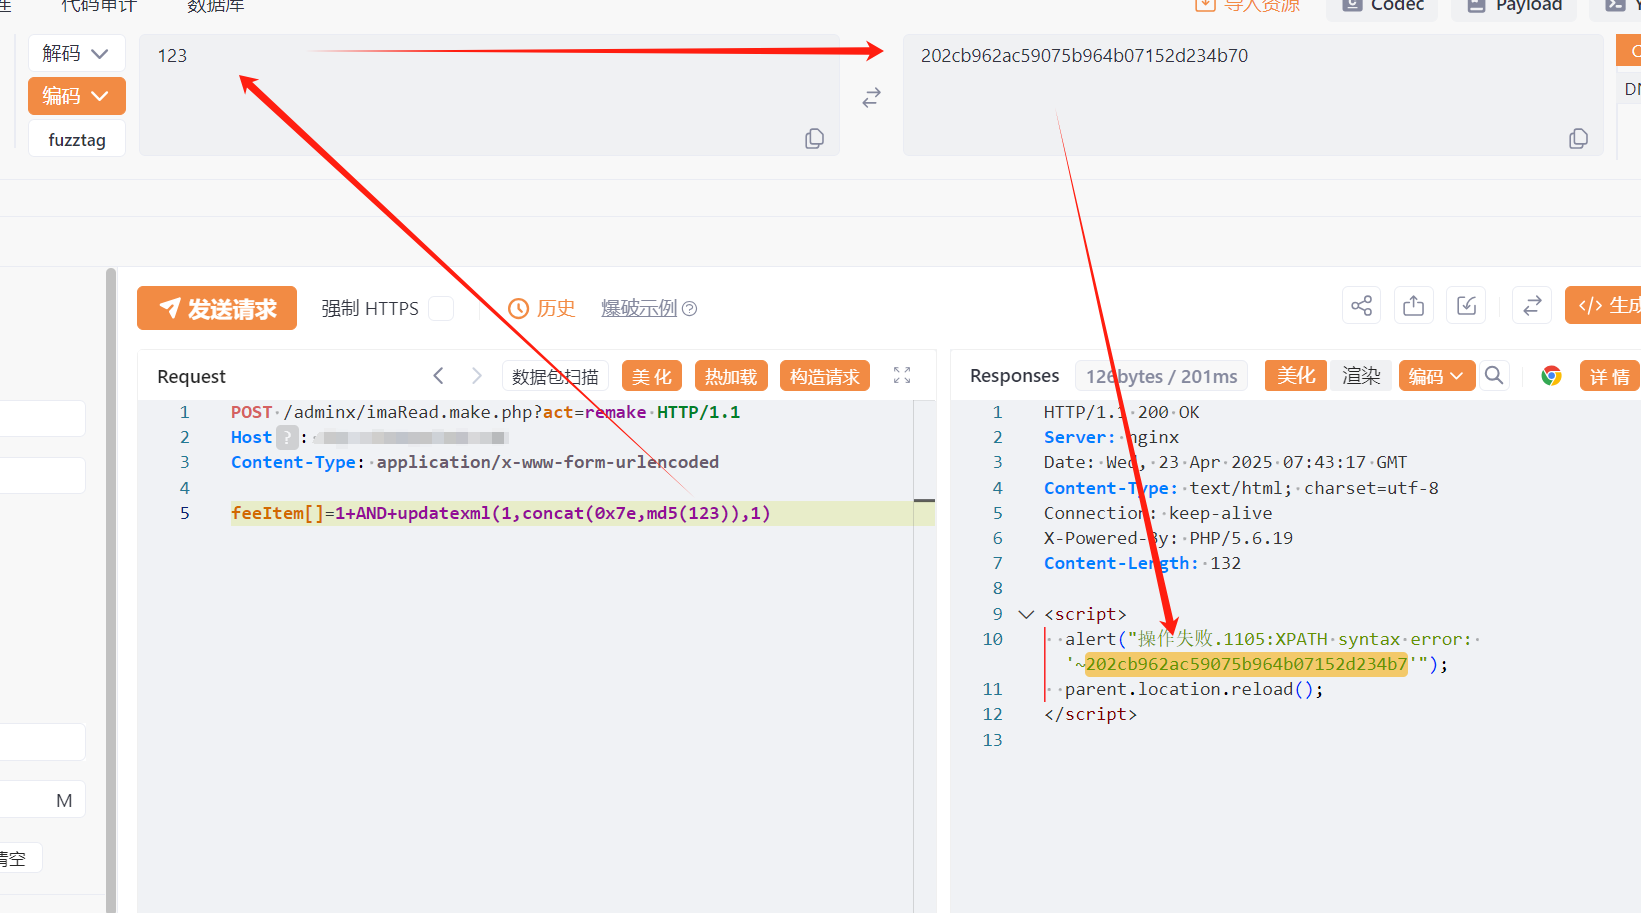Click the parent.location.reload() line
This screenshot has height=913, width=1641.
tap(1194, 689)
